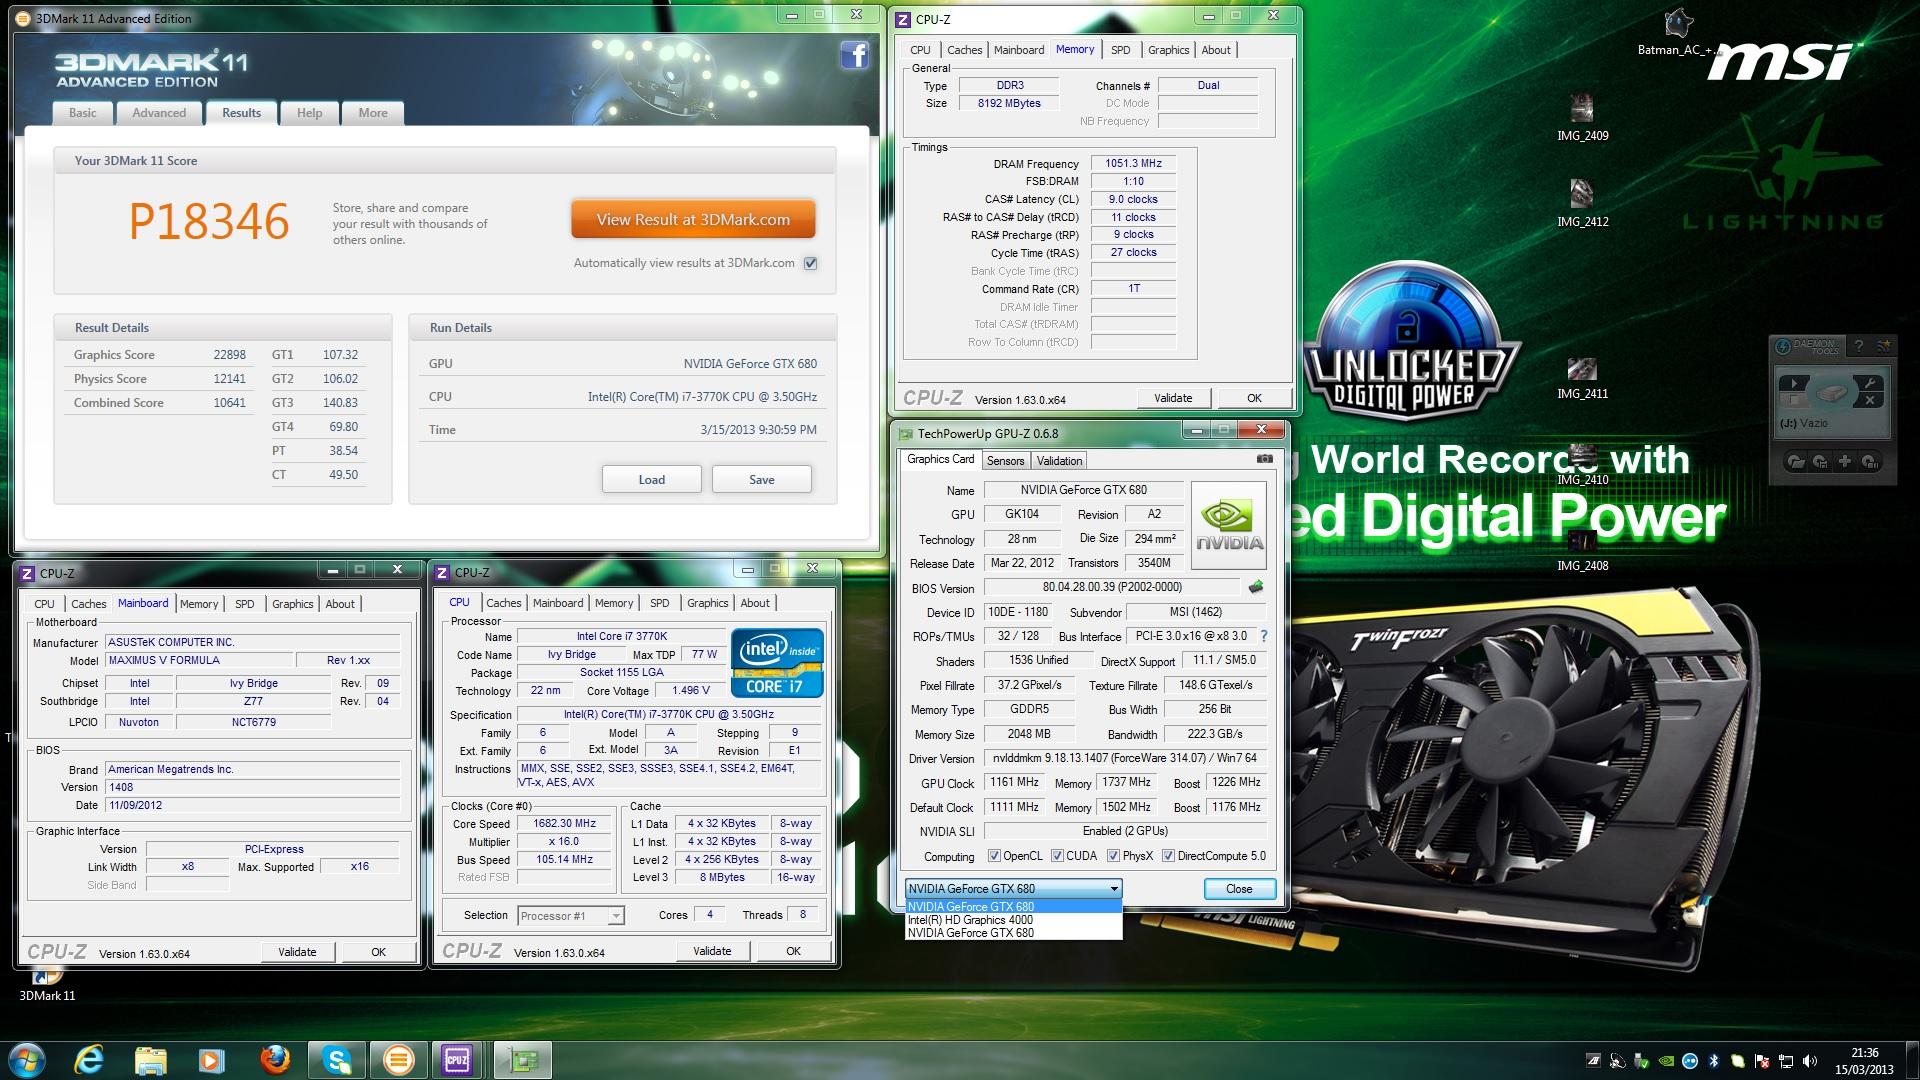Click the P18346 score text
This screenshot has width=1920, height=1080.
pyautogui.click(x=209, y=221)
